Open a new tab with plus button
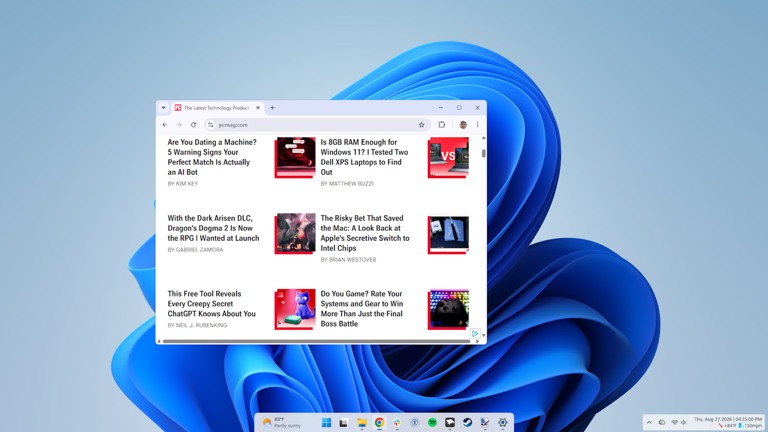This screenshot has height=432, width=768. click(272, 108)
